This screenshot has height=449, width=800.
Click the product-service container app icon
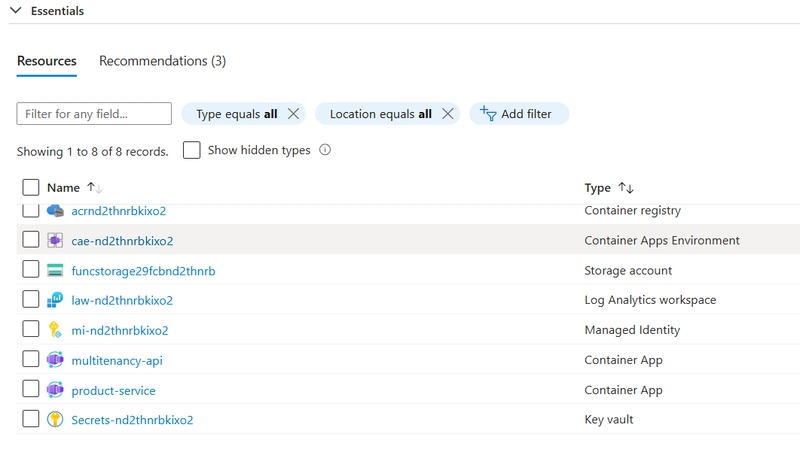click(55, 390)
